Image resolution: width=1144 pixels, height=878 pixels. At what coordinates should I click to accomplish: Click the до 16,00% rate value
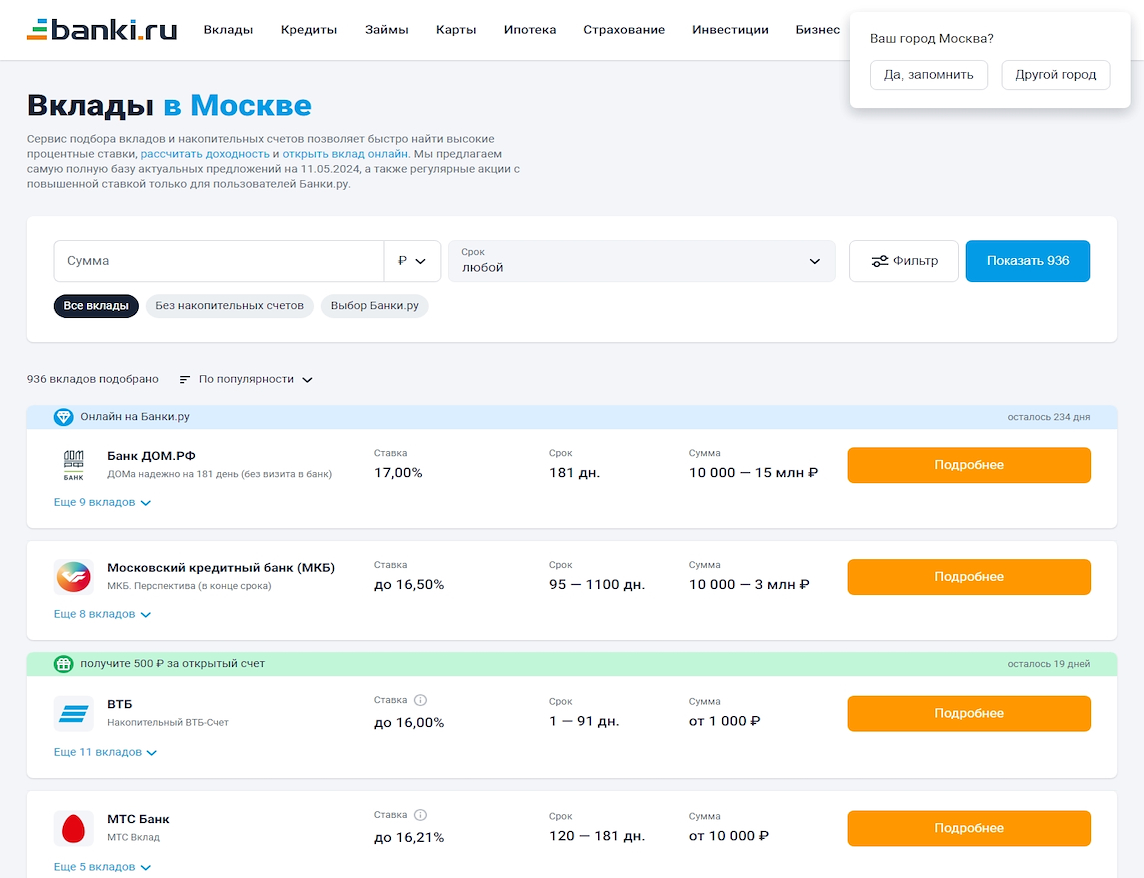[x=409, y=723]
